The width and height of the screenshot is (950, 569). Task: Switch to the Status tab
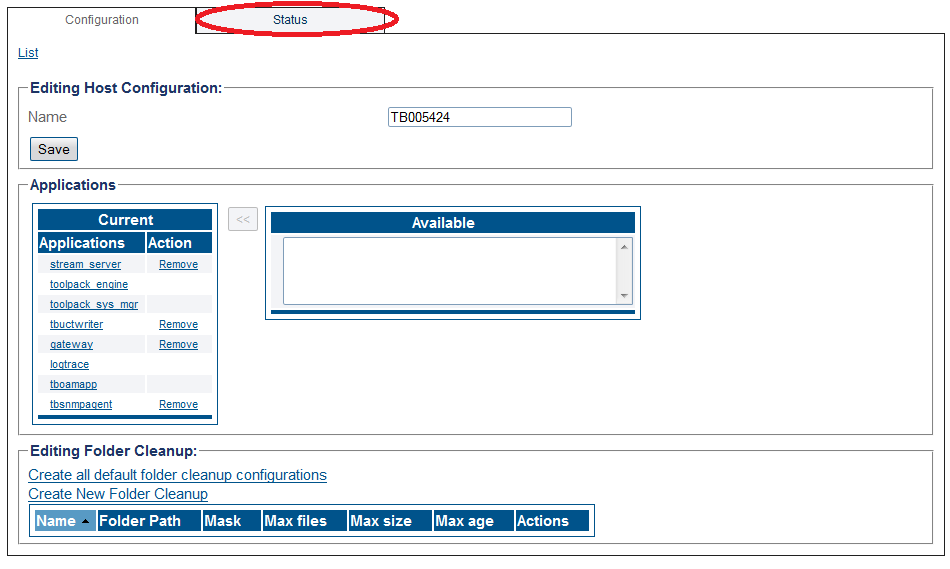(x=290, y=19)
